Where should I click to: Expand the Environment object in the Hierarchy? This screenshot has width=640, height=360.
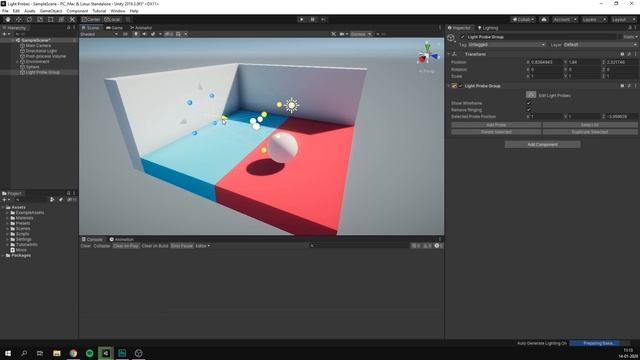(x=18, y=62)
